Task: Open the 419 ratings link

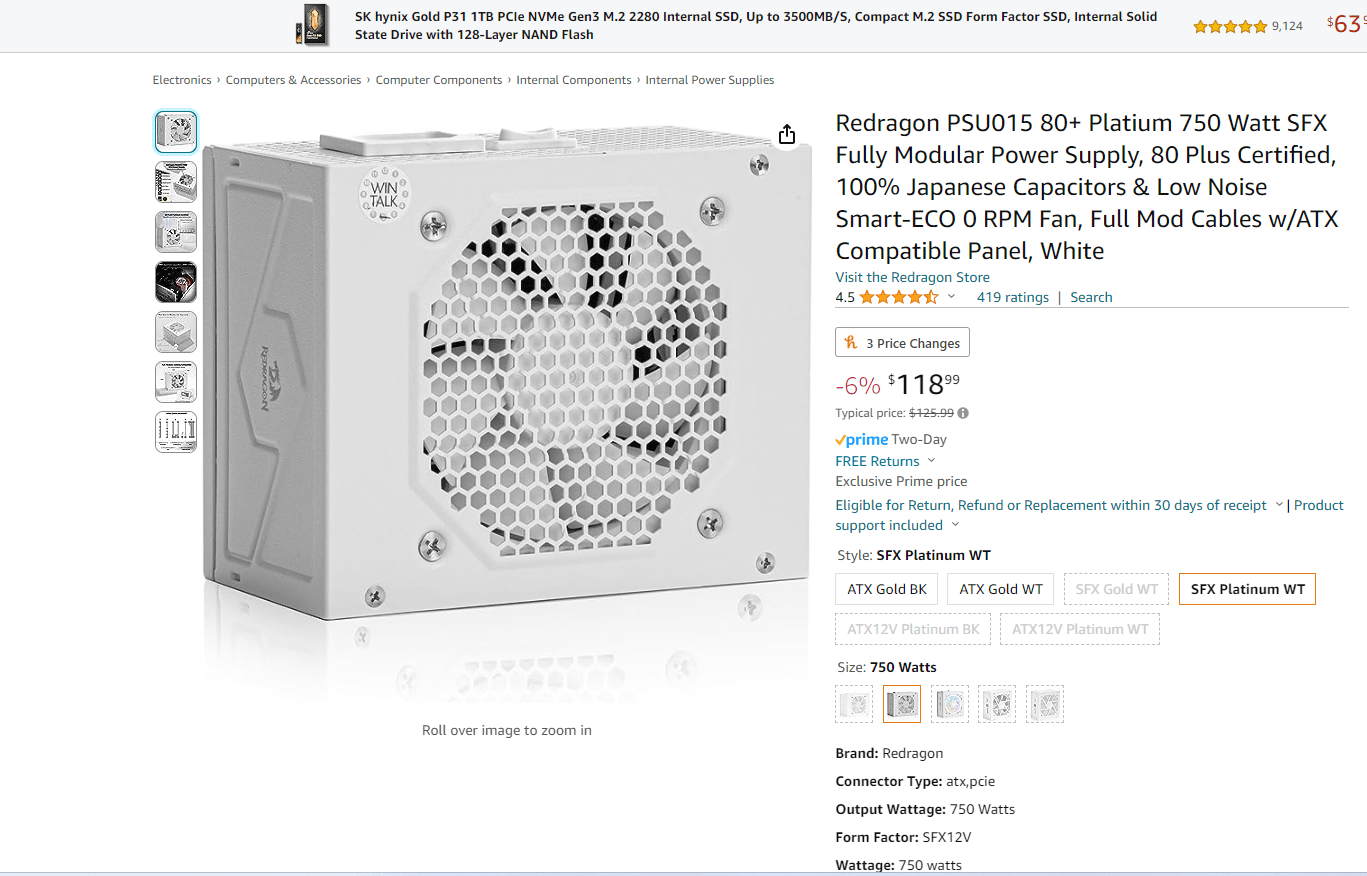Action: click(x=1012, y=296)
